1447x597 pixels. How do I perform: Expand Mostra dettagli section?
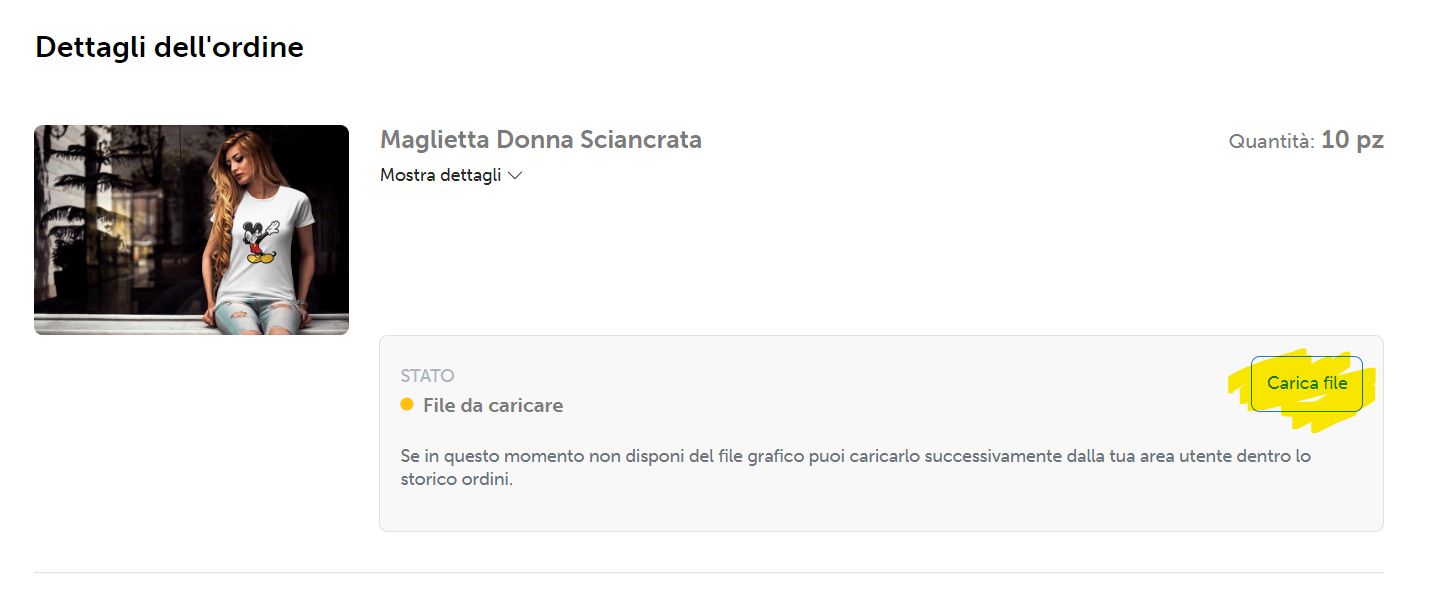coord(441,176)
